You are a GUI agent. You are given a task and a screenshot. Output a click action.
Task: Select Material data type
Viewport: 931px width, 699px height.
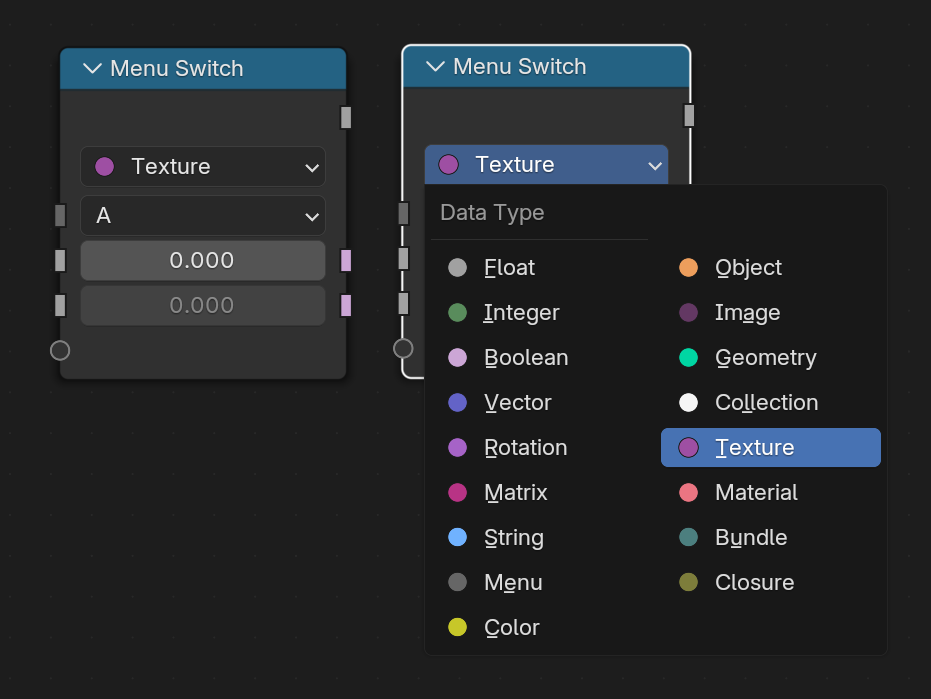click(771, 492)
